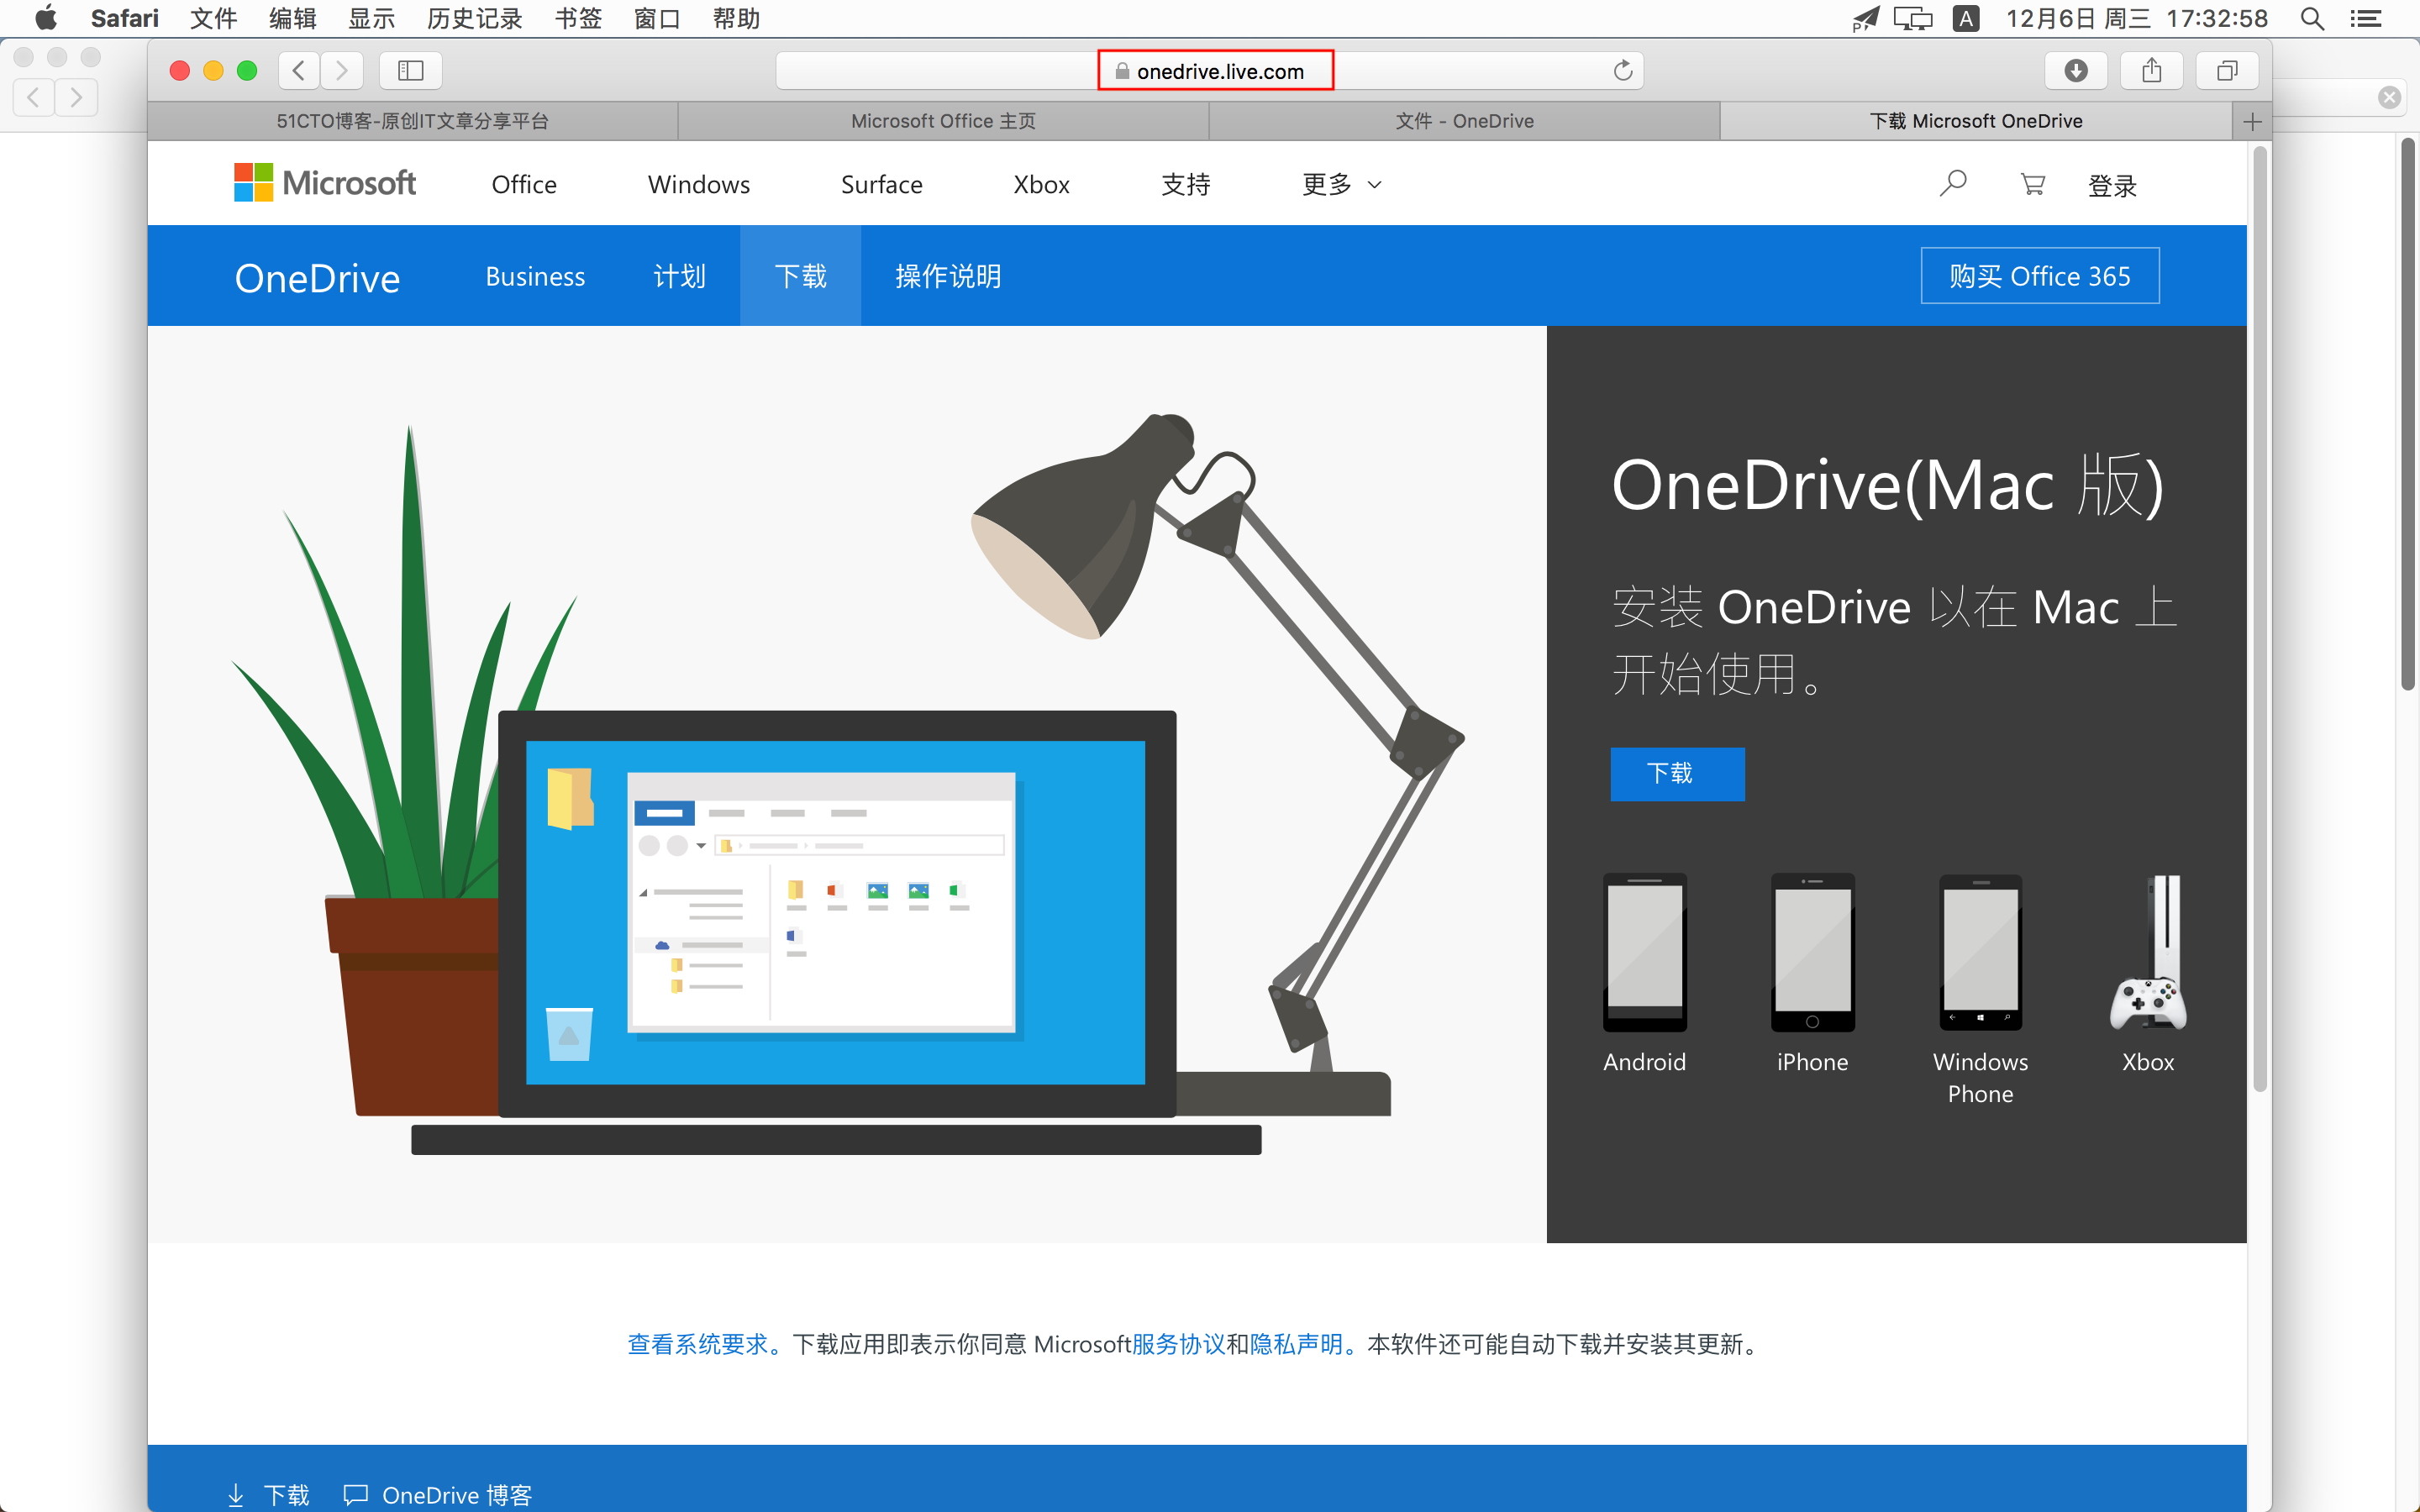Switch to the 文件 - OneDrive tab
This screenshot has width=2420, height=1512.
coord(1464,121)
